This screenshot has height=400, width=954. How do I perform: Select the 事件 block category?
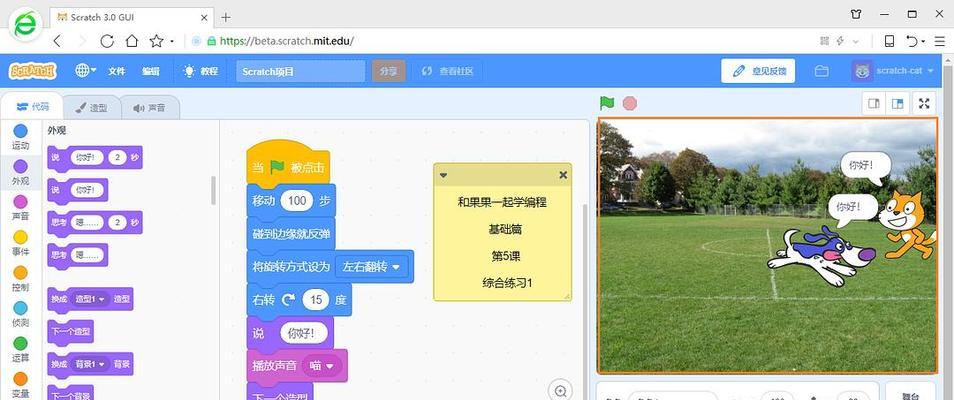tap(21, 243)
